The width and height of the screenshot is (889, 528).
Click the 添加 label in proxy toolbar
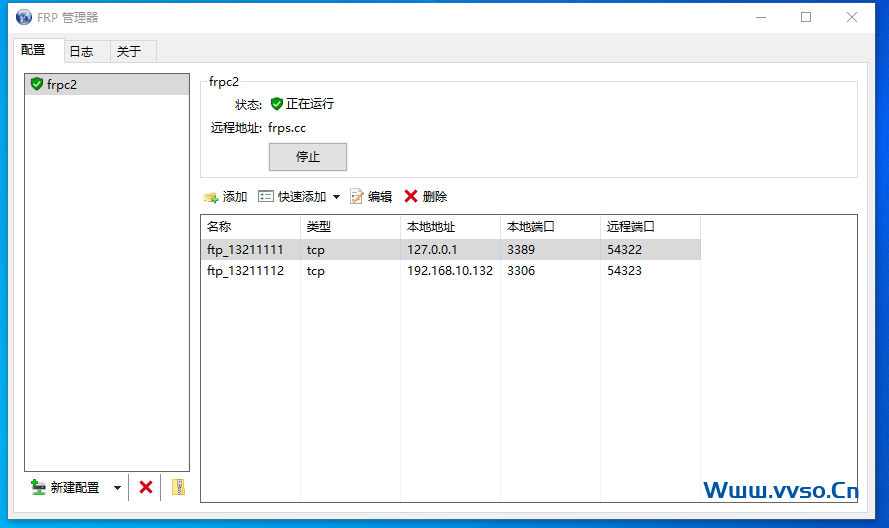coord(235,197)
